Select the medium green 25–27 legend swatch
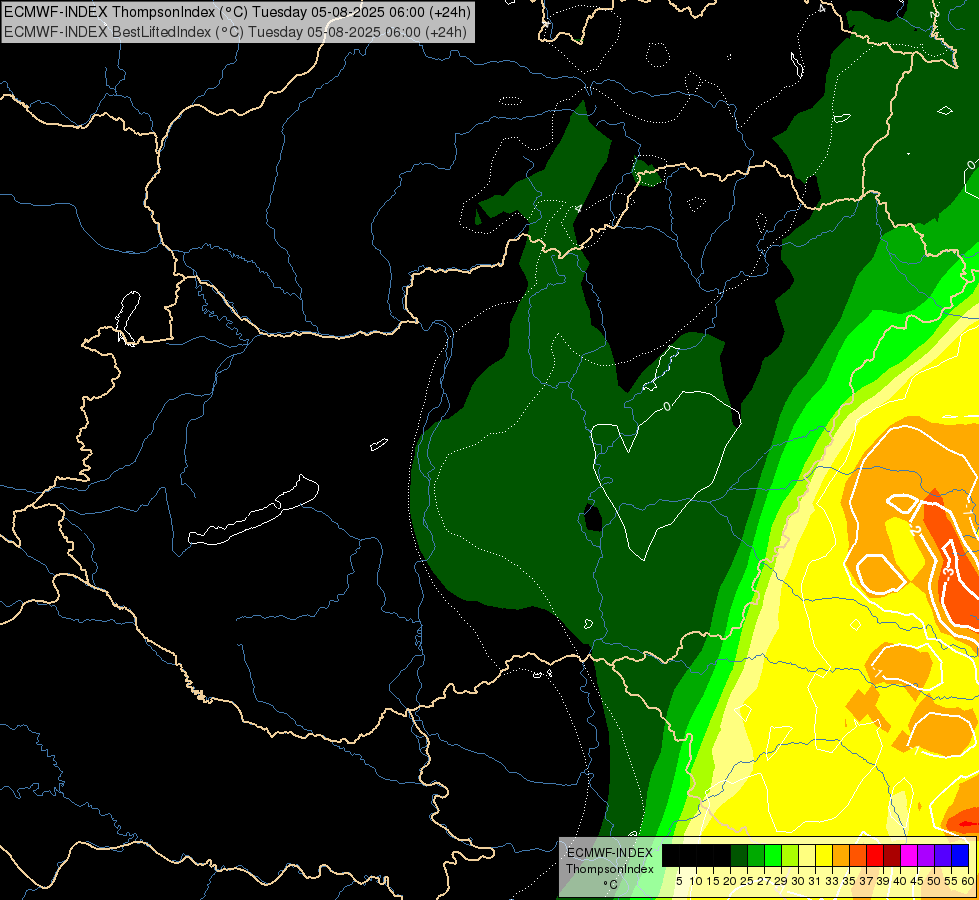The width and height of the screenshot is (979, 900). (x=755, y=856)
